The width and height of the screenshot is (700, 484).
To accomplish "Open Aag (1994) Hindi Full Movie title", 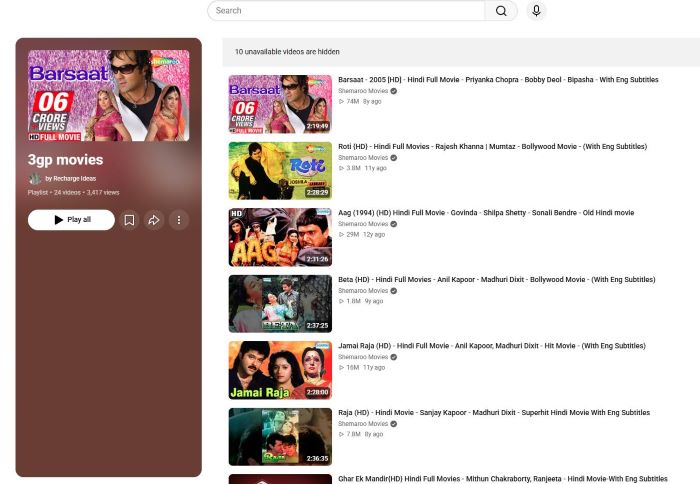I will [486, 213].
